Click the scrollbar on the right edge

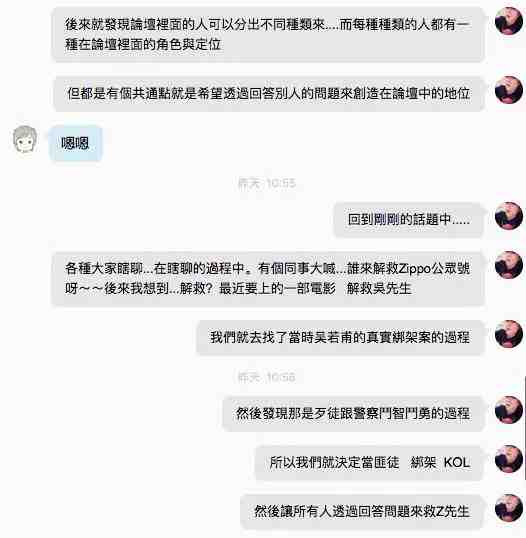pos(525,428)
